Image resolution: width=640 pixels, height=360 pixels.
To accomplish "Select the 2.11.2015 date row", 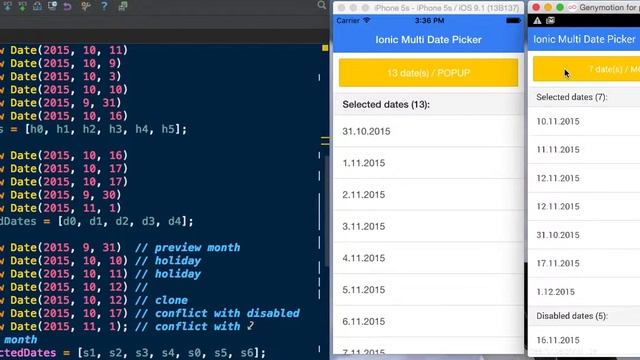I will 429,195.
